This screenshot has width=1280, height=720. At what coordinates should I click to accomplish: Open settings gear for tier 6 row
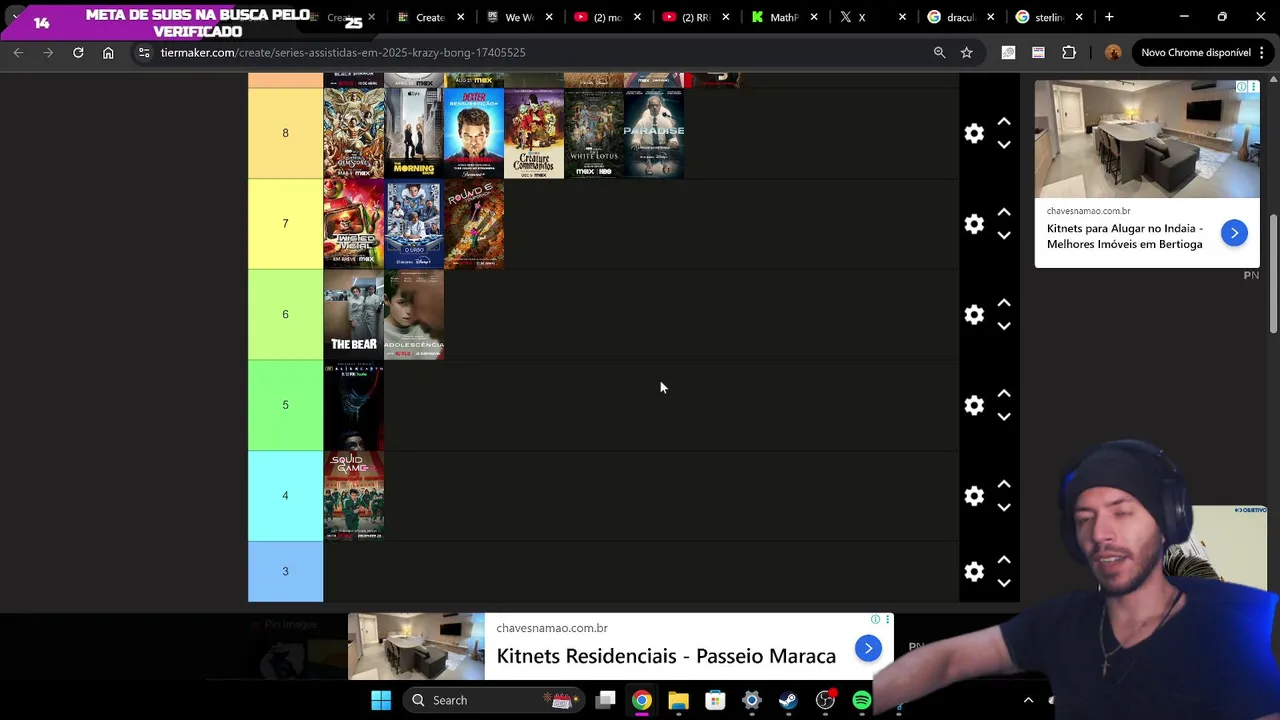pos(974,314)
